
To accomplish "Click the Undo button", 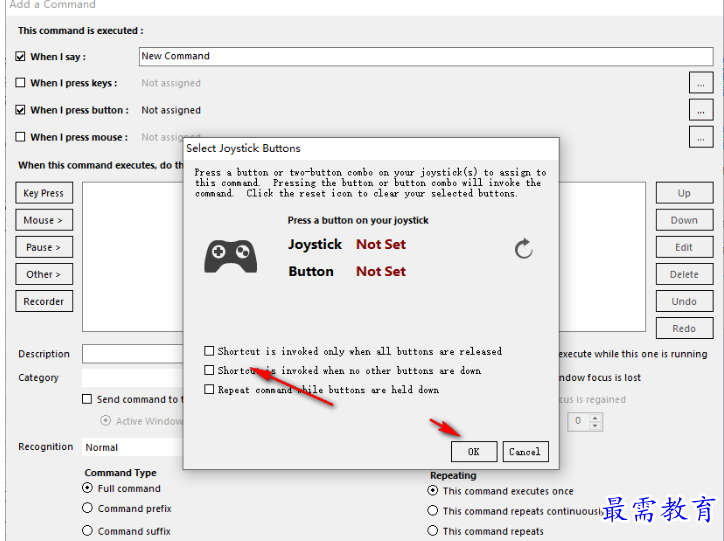I will tap(684, 301).
